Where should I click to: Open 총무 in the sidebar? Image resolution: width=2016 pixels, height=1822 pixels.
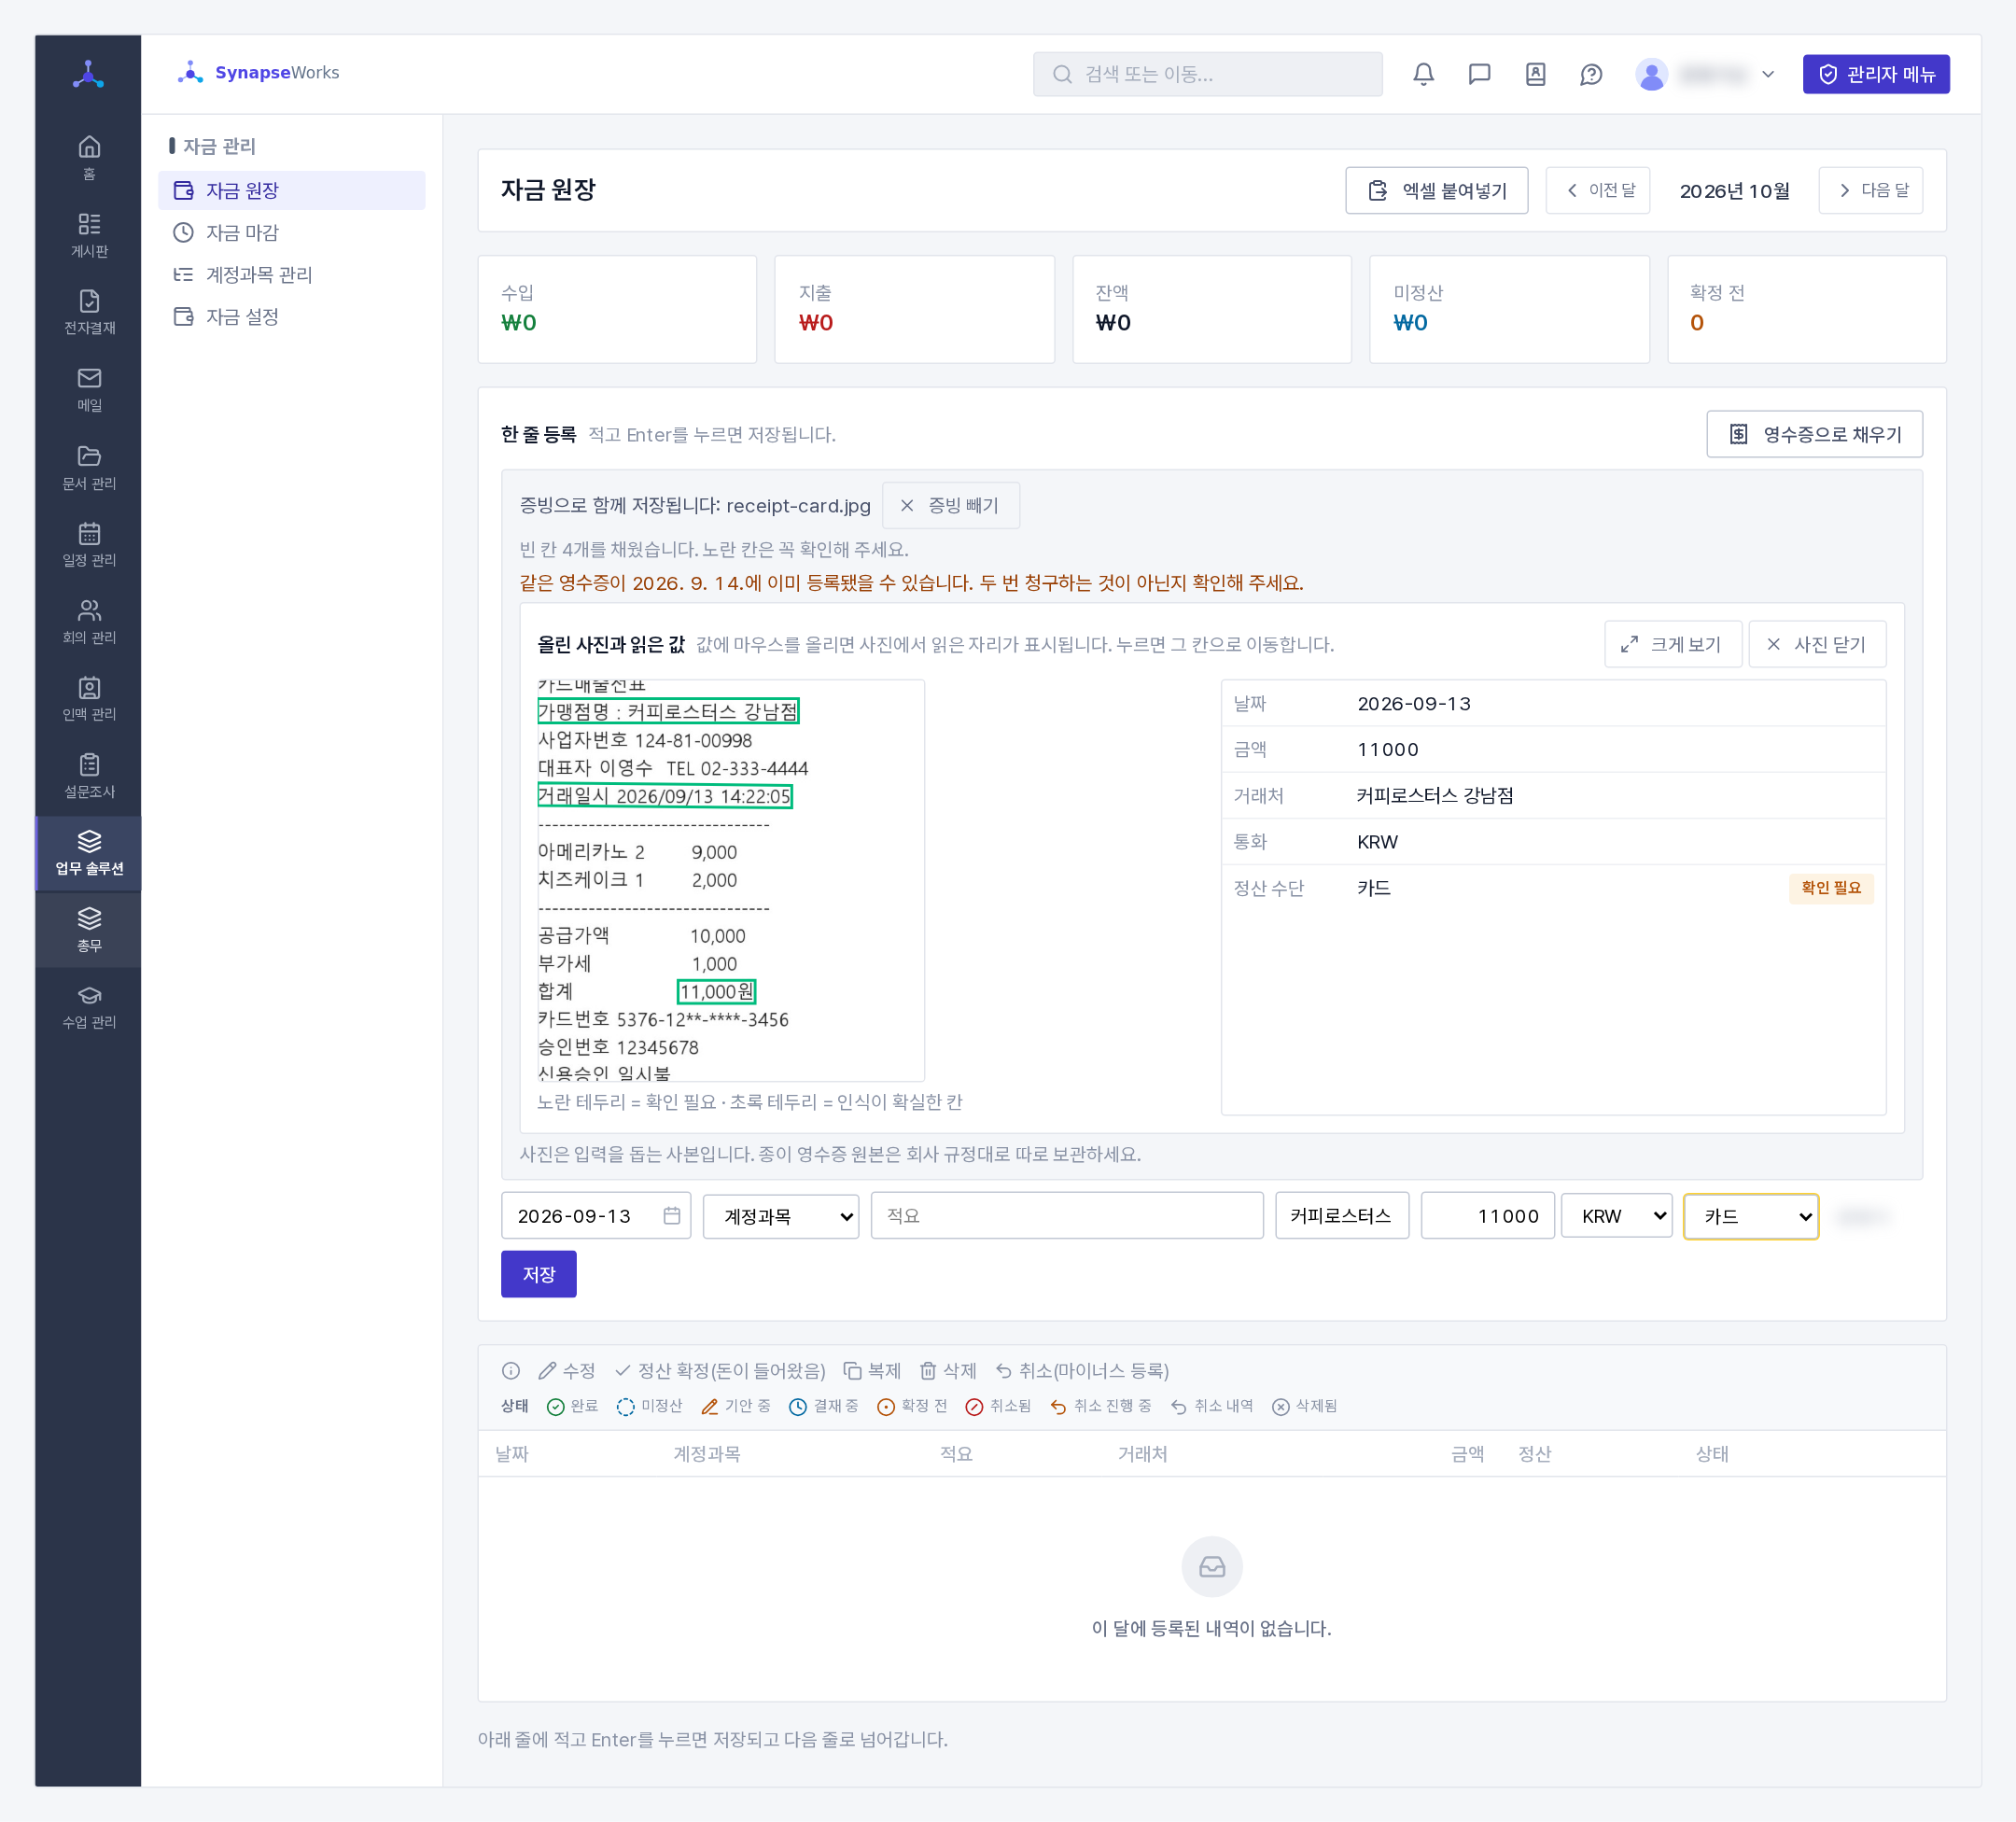click(89, 929)
